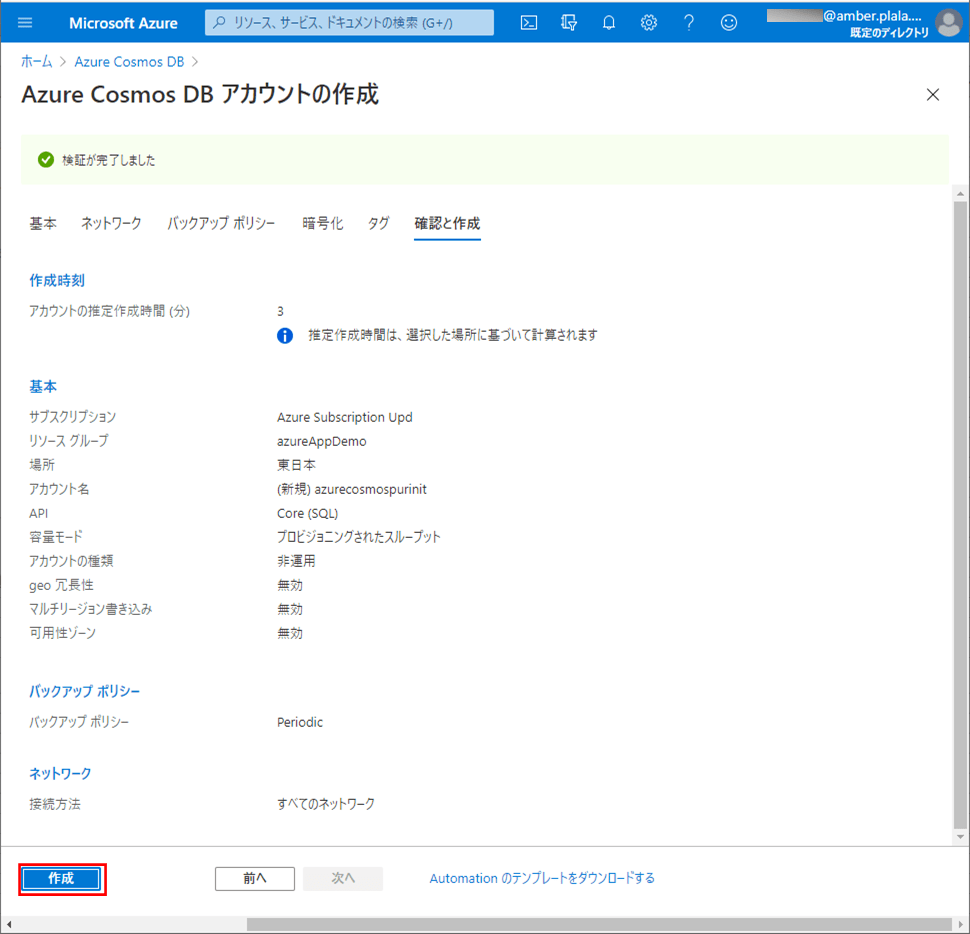Click the 容量モード label
The height and width of the screenshot is (934, 970).
pyautogui.click(x=56, y=537)
